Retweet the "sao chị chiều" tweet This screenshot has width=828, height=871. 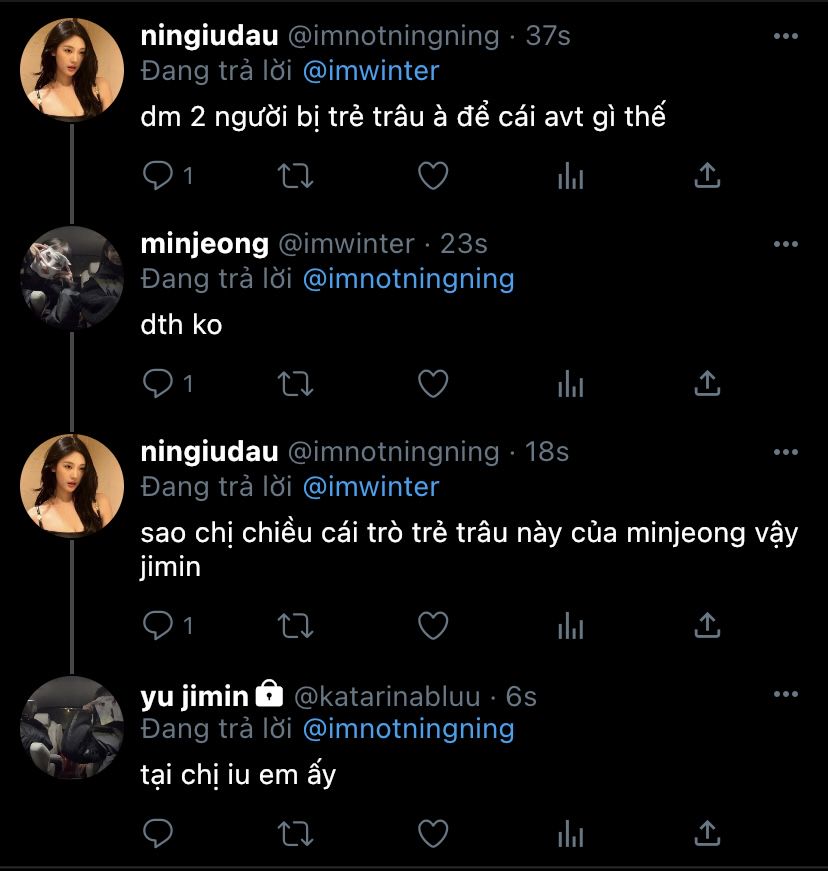pyautogui.click(x=294, y=626)
